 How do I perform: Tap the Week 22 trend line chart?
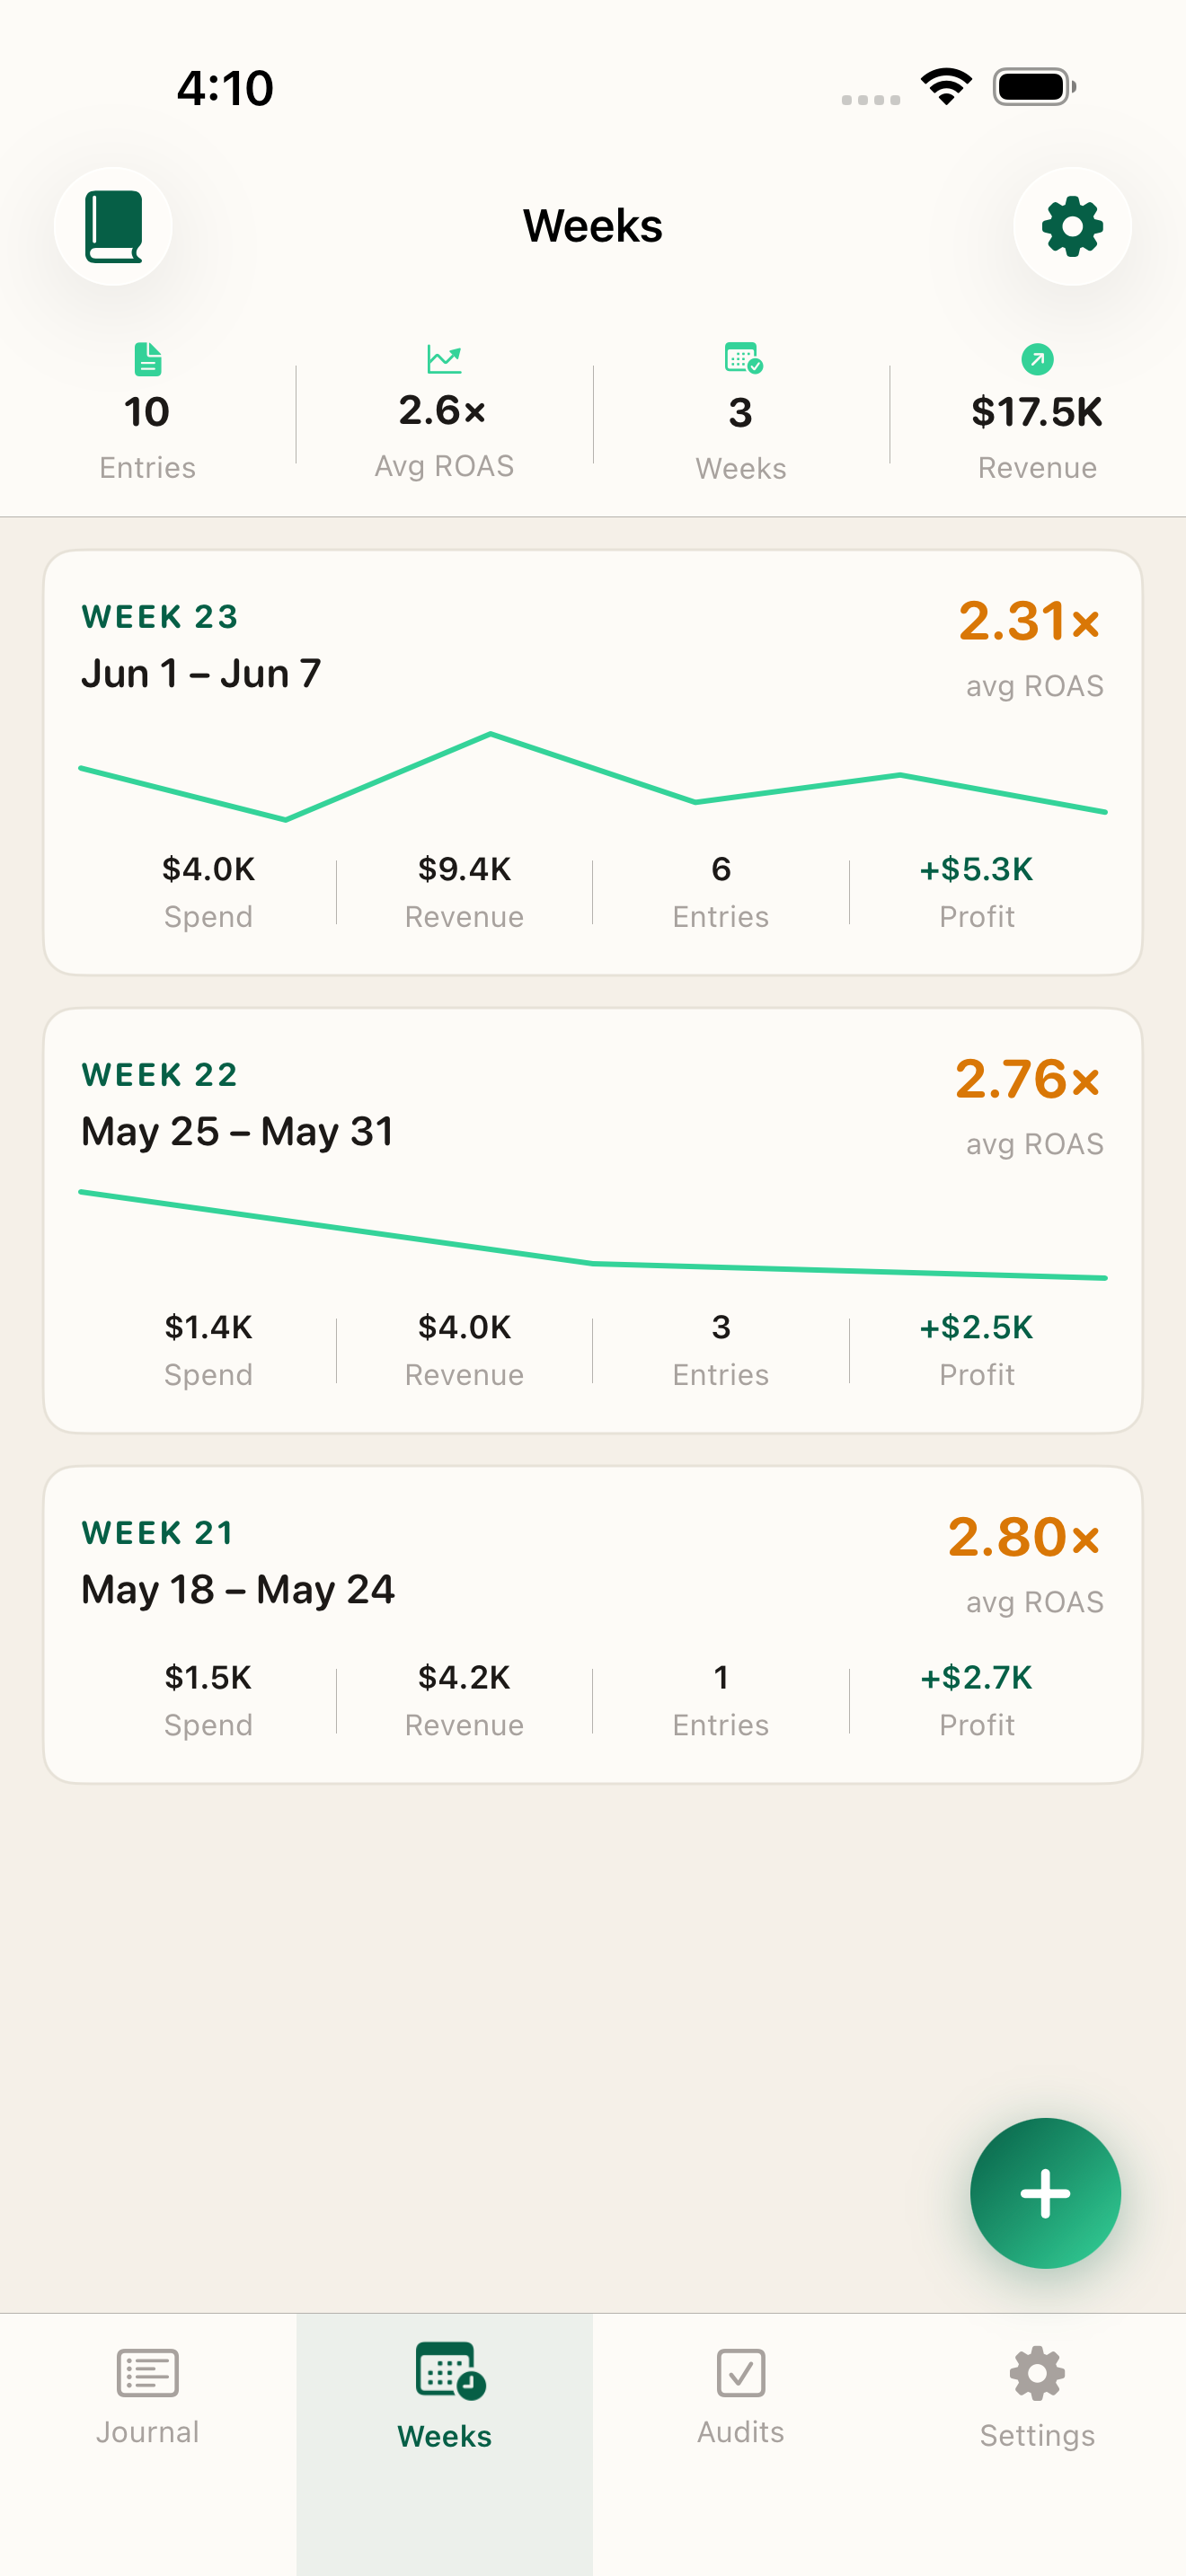pos(593,1235)
